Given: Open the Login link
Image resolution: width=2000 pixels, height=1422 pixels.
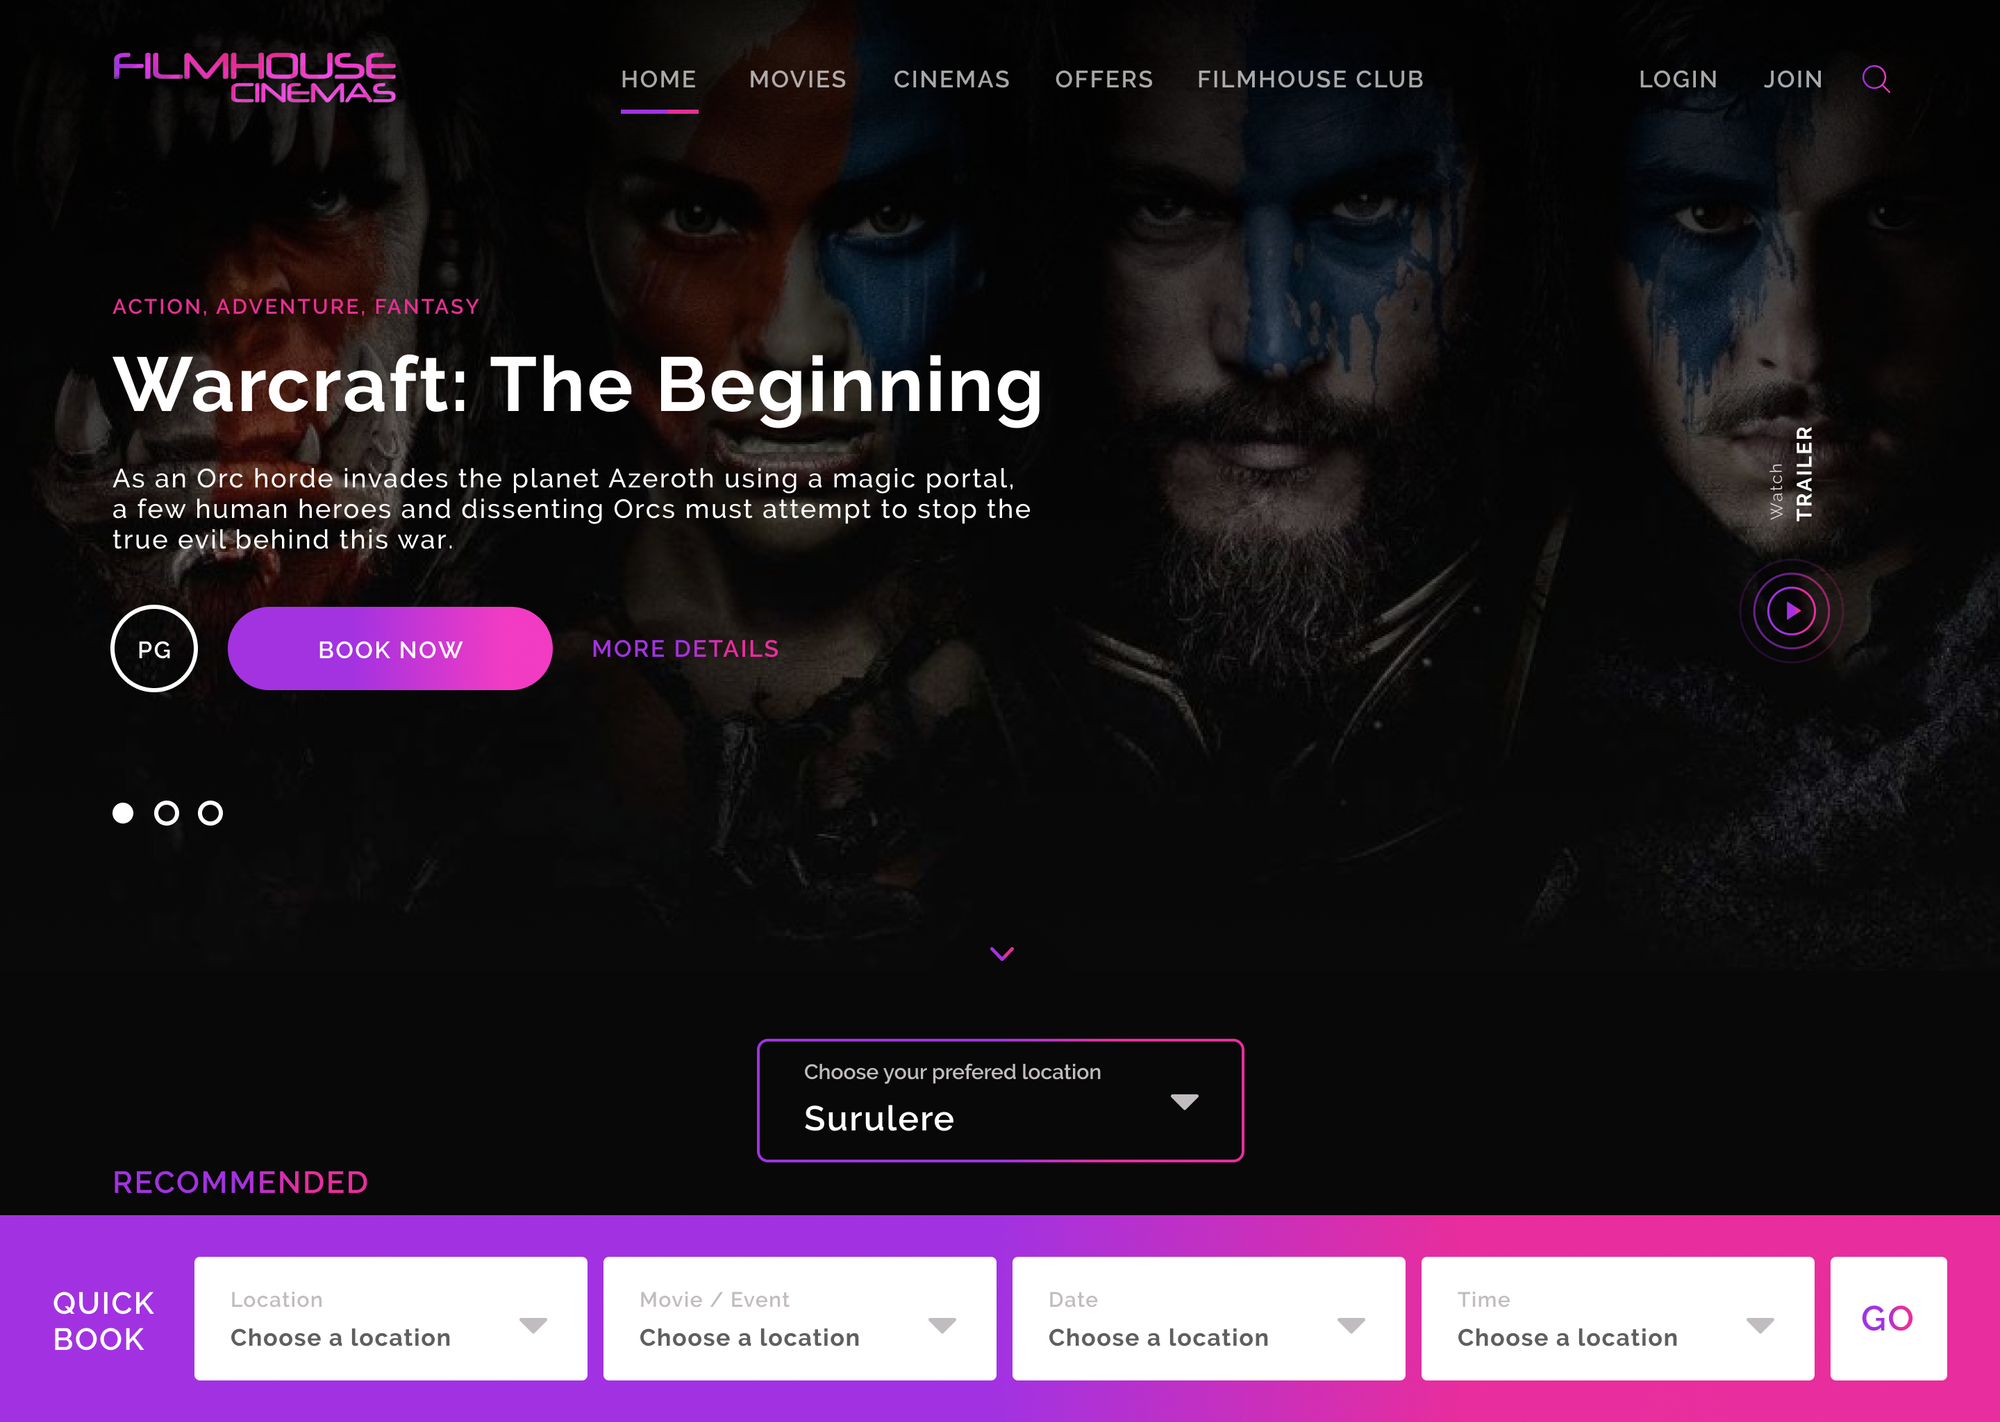Looking at the screenshot, I should pos(1678,79).
